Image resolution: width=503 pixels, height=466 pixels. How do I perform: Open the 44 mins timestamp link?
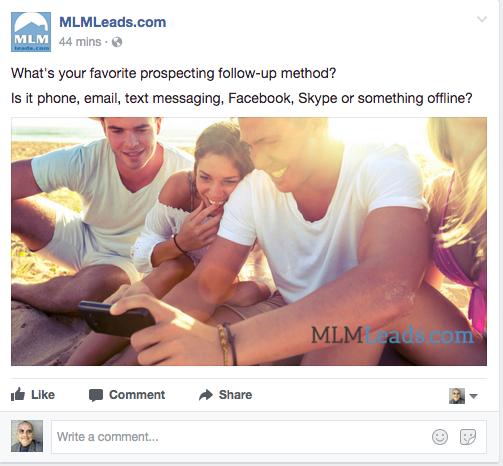coord(80,42)
